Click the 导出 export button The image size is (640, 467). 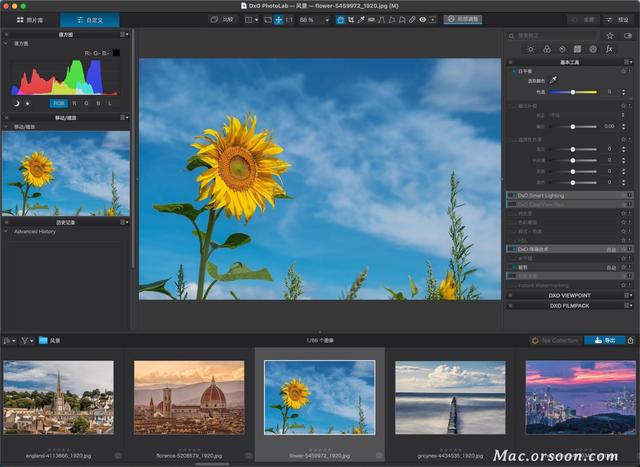606,340
